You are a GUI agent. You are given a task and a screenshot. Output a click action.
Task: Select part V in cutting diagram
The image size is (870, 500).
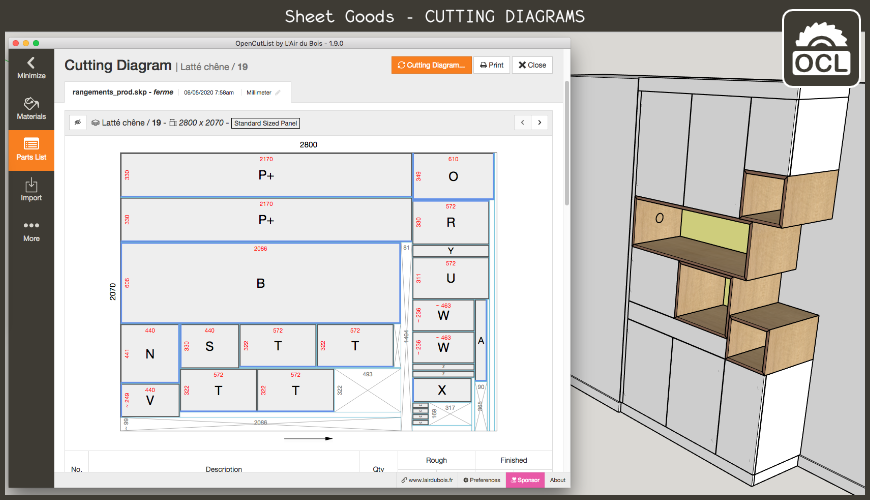(150, 400)
